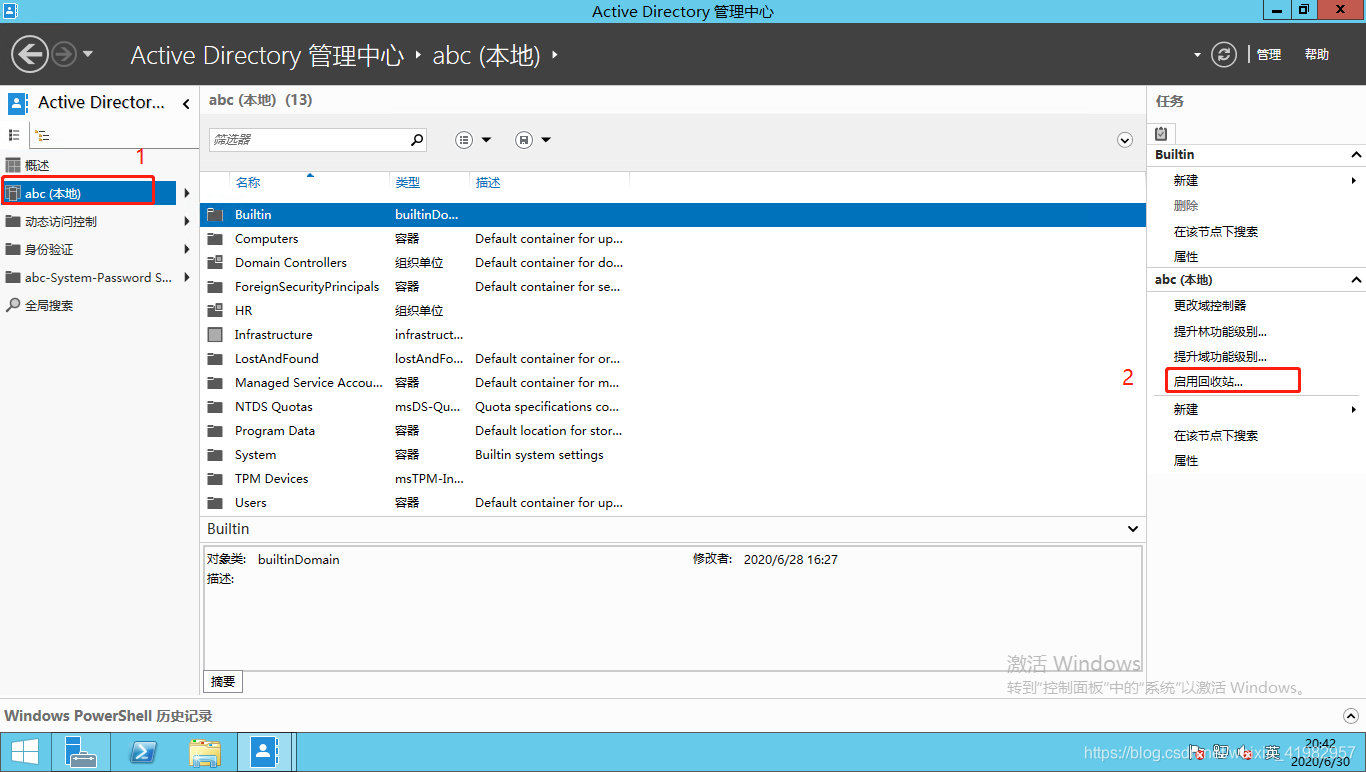The height and width of the screenshot is (772, 1366).
Task: Select the Users container folder icon
Action: point(215,502)
